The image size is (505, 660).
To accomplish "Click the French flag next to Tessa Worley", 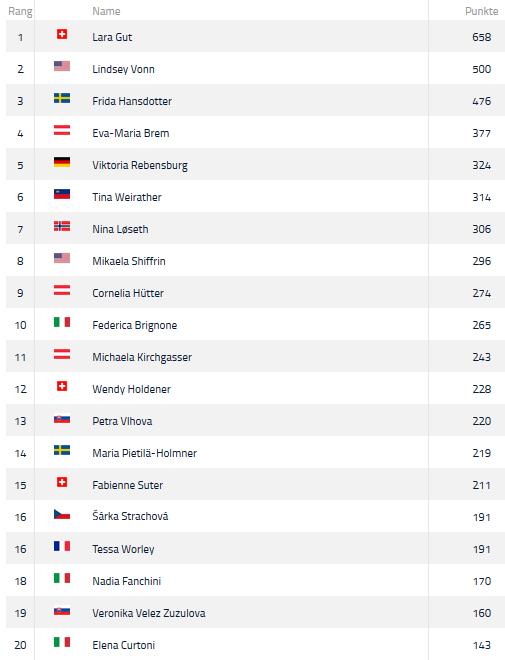I will click(x=62, y=546).
